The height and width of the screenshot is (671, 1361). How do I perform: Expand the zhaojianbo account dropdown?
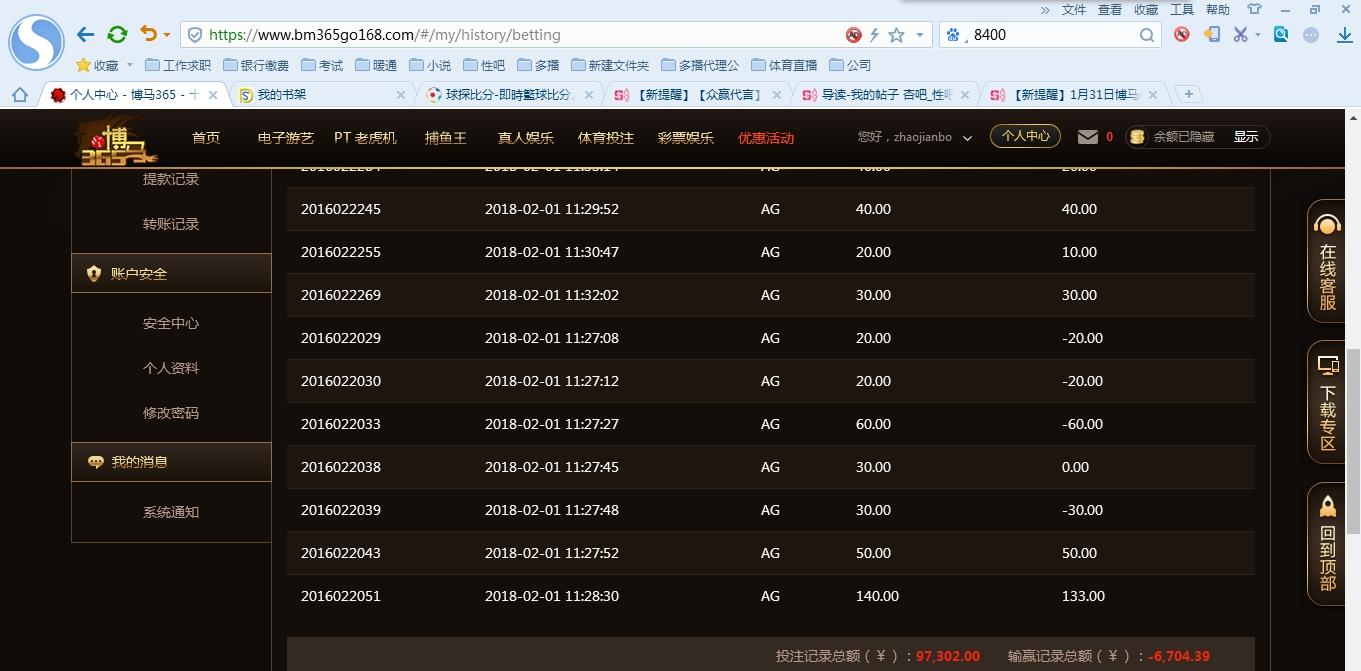pyautogui.click(x=965, y=137)
